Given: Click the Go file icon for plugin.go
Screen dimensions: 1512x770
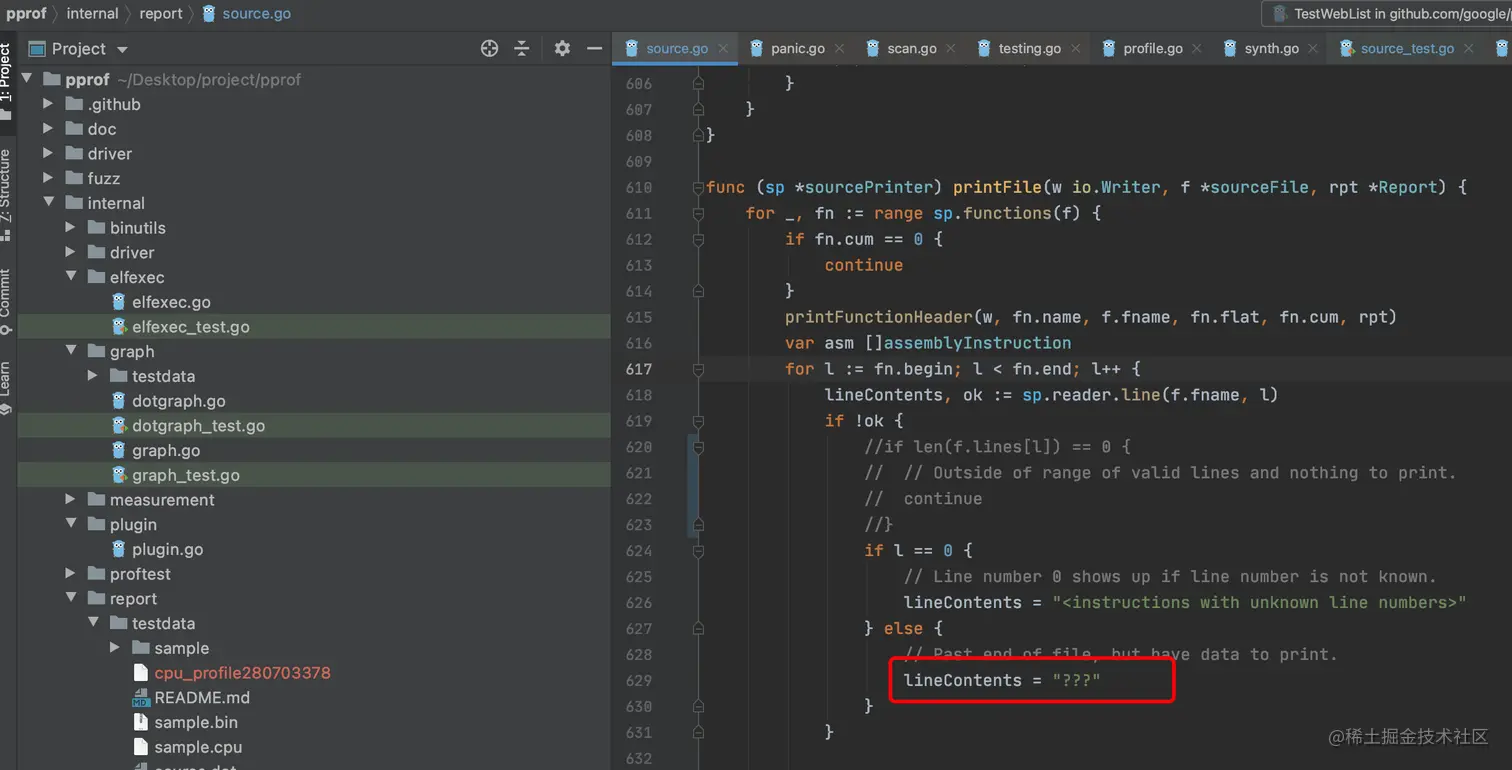Looking at the screenshot, I should [x=119, y=549].
